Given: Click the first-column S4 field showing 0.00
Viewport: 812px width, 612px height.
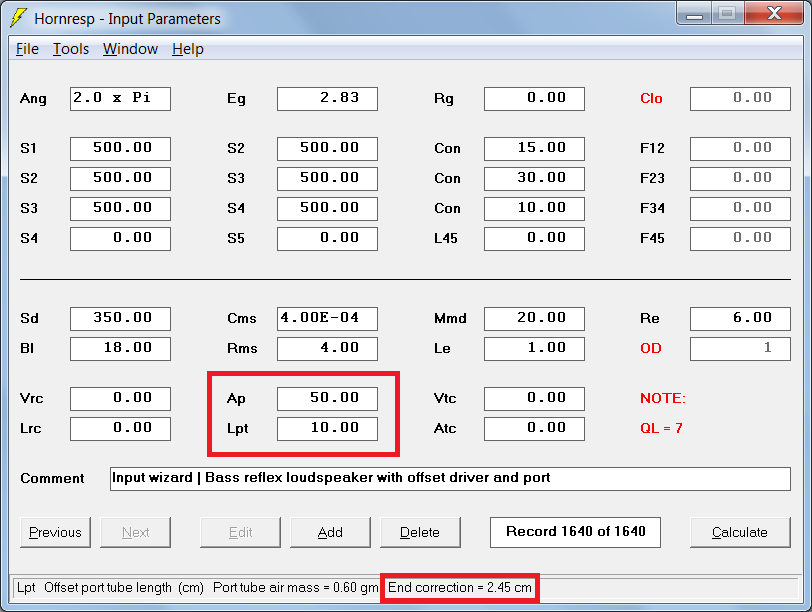Looking at the screenshot, I should [120, 239].
